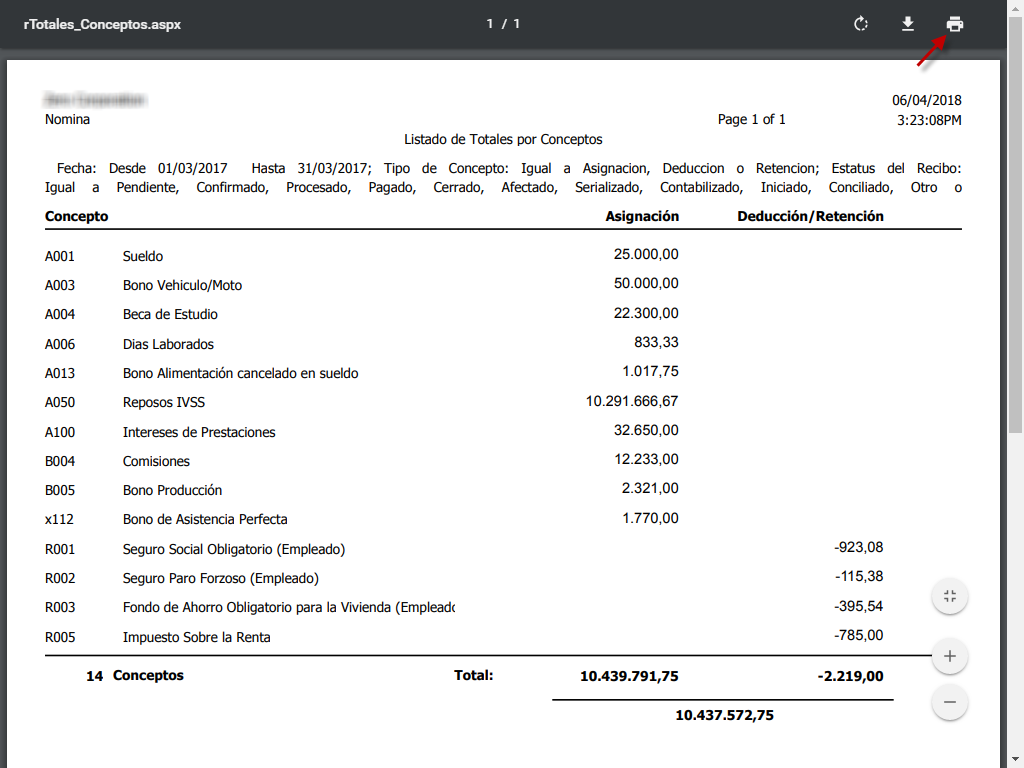
Task: Click the rTotales_Conceptos.aspx file title
Action: [x=102, y=24]
